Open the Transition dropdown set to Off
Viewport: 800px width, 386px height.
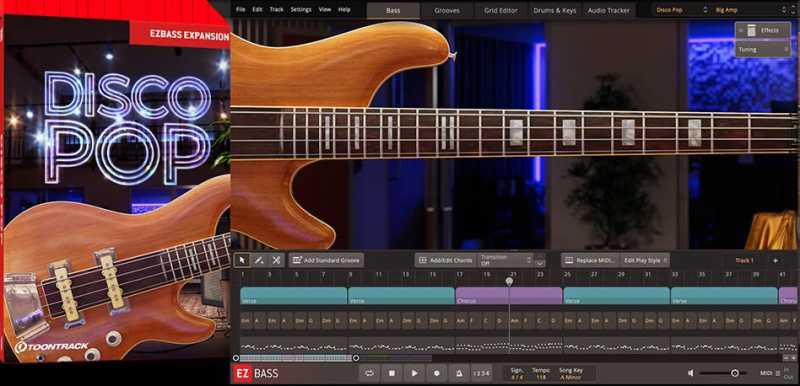pyautogui.click(x=505, y=260)
